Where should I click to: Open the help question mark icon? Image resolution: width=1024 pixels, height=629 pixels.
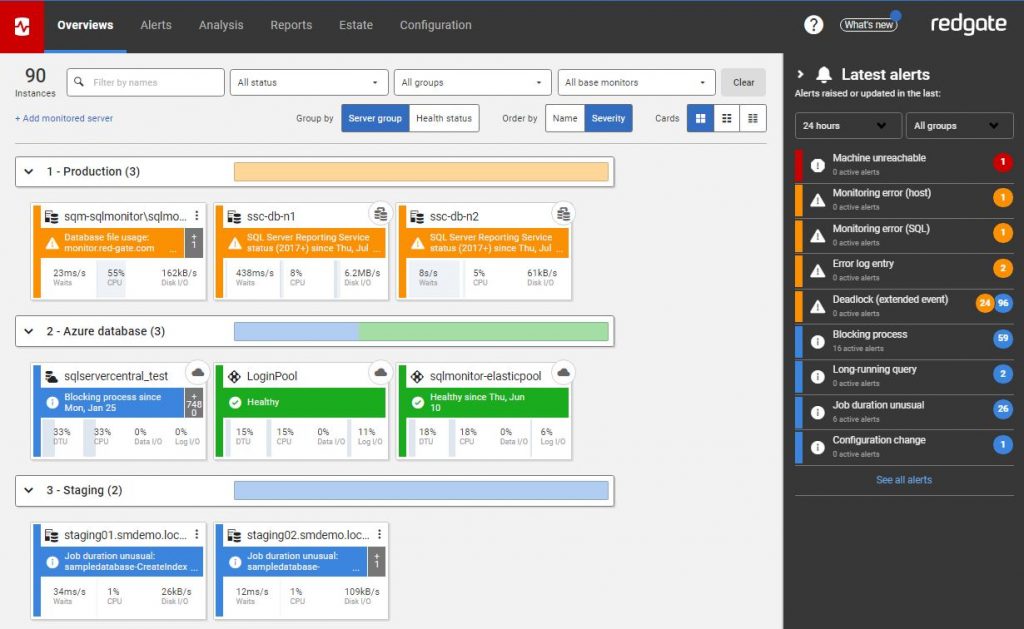coord(813,24)
